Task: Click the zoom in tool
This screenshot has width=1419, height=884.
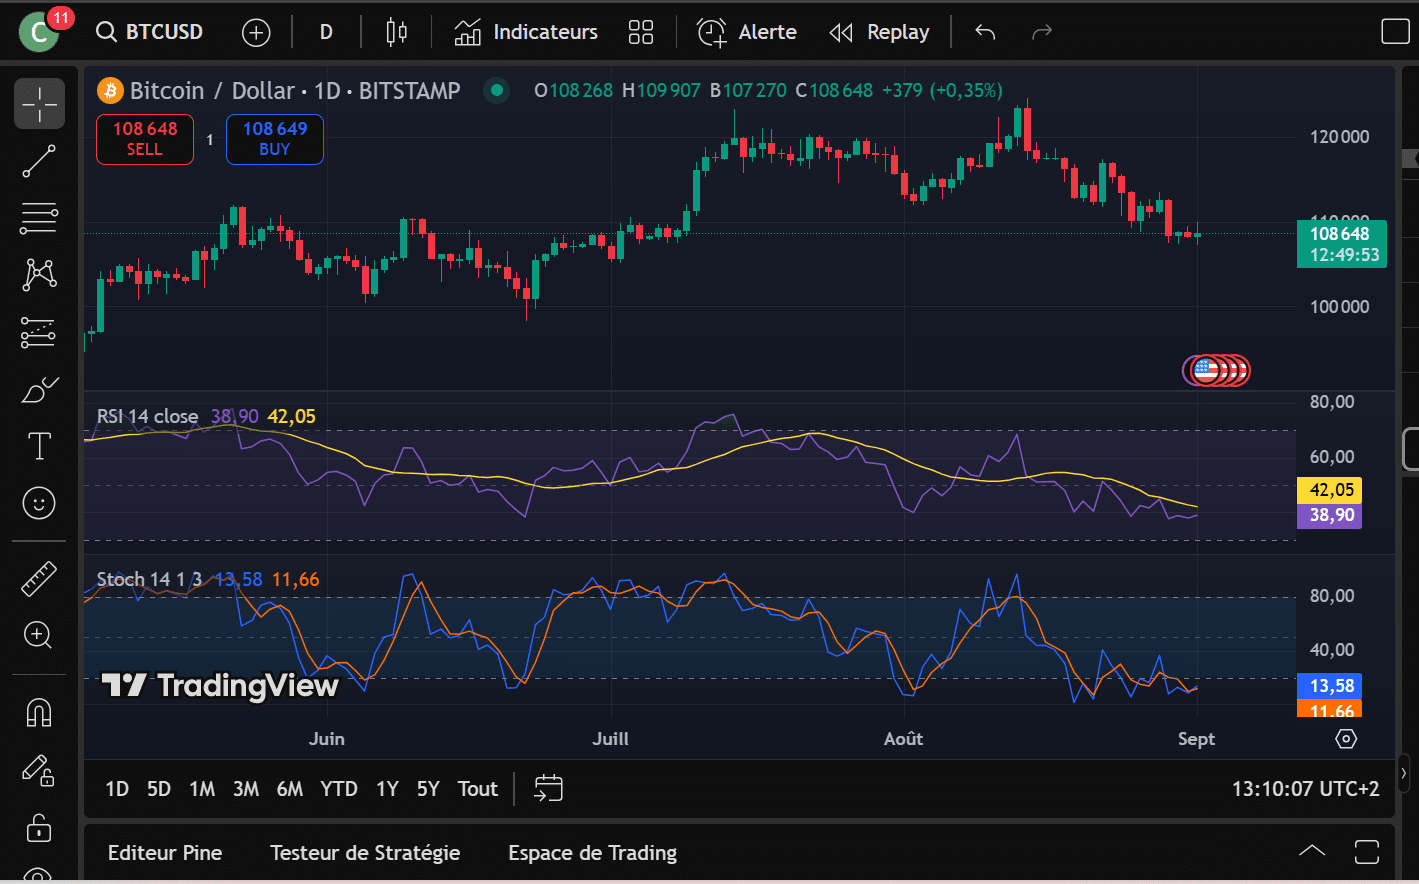Action: tap(39, 635)
